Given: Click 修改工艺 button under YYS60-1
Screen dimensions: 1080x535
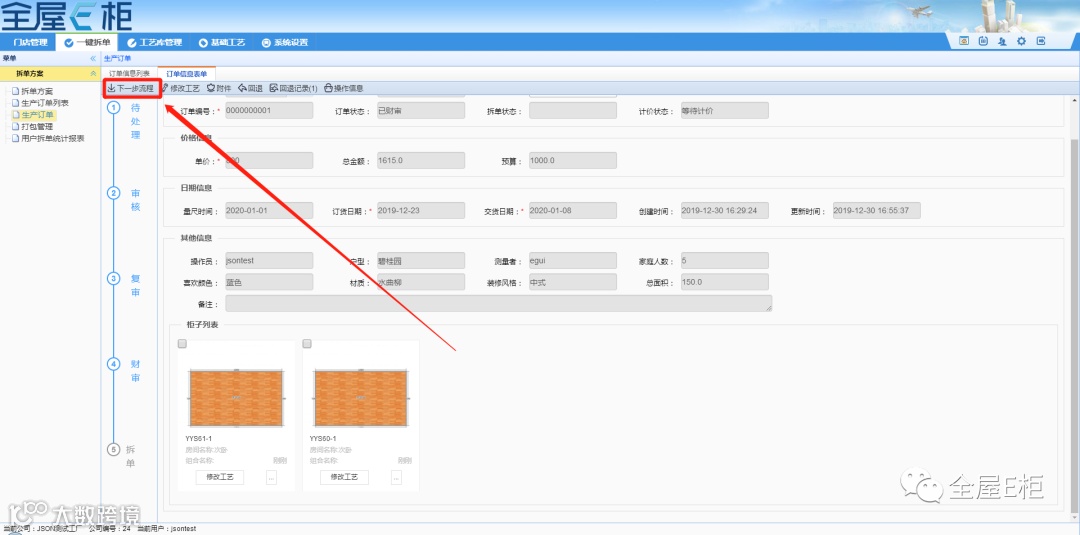Looking at the screenshot, I should (x=344, y=477).
